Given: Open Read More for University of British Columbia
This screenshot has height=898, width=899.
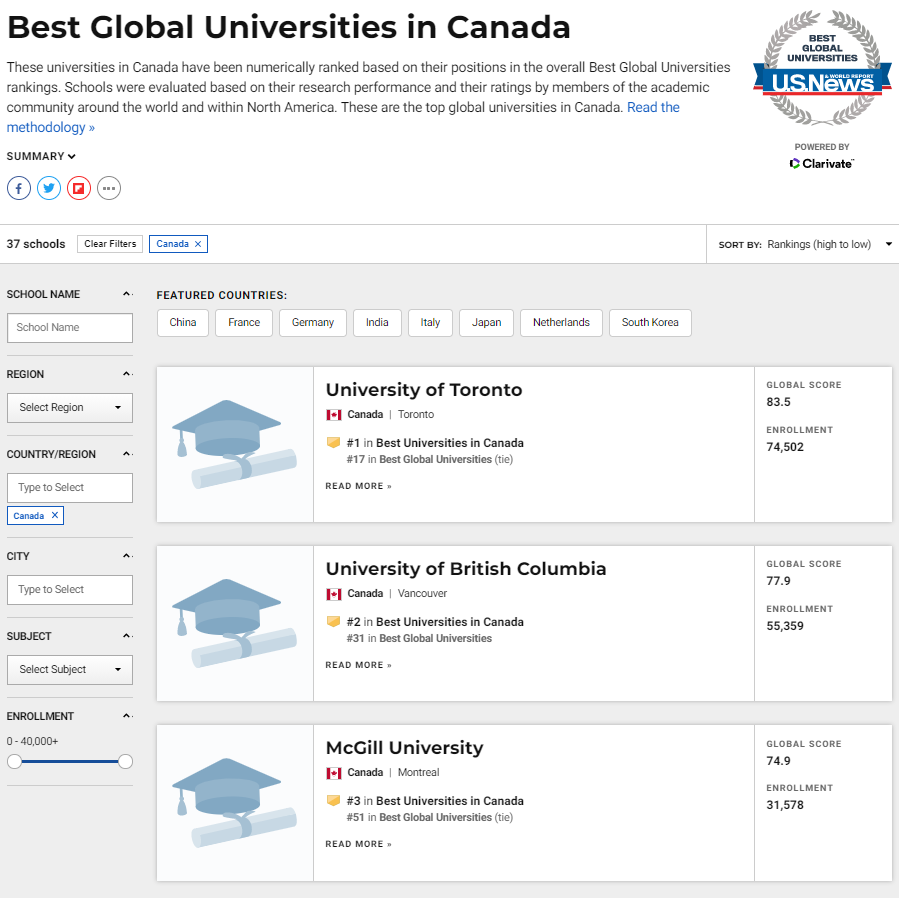Looking at the screenshot, I should coord(358,665).
